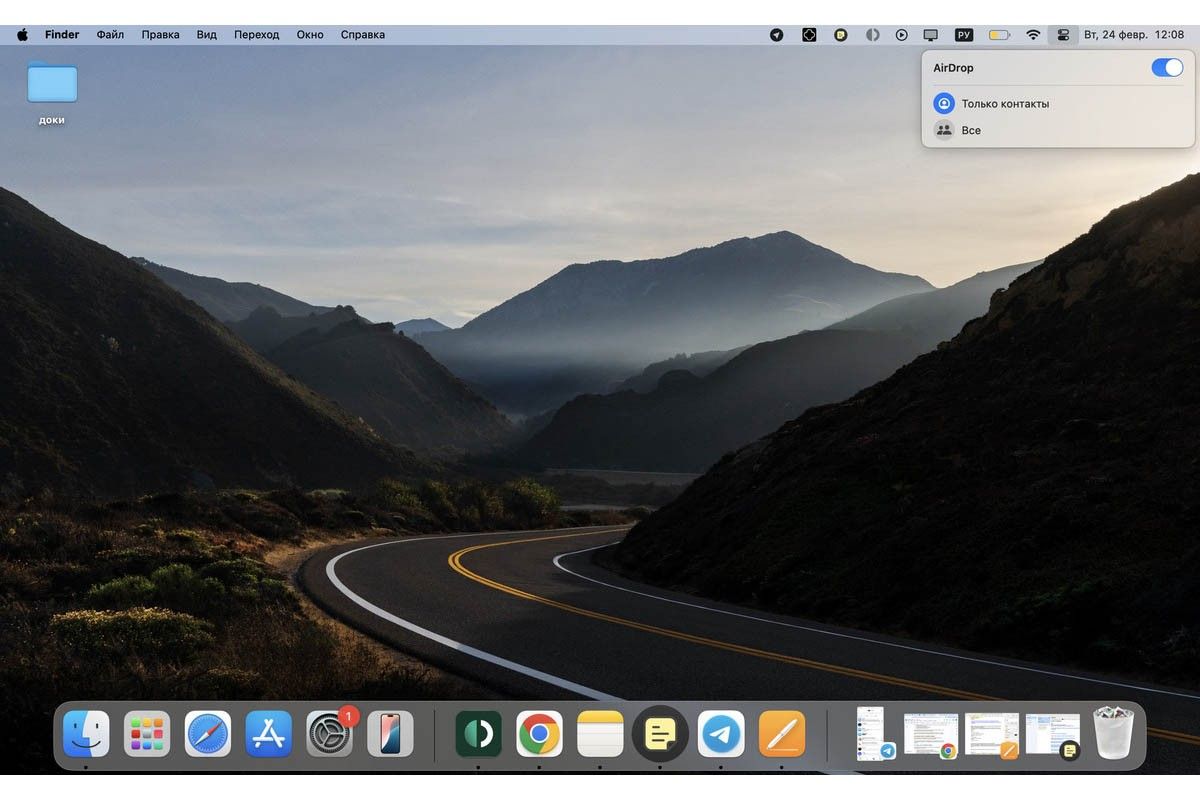Turn off the AirDrop switch
1200x800 pixels.
(x=1166, y=68)
